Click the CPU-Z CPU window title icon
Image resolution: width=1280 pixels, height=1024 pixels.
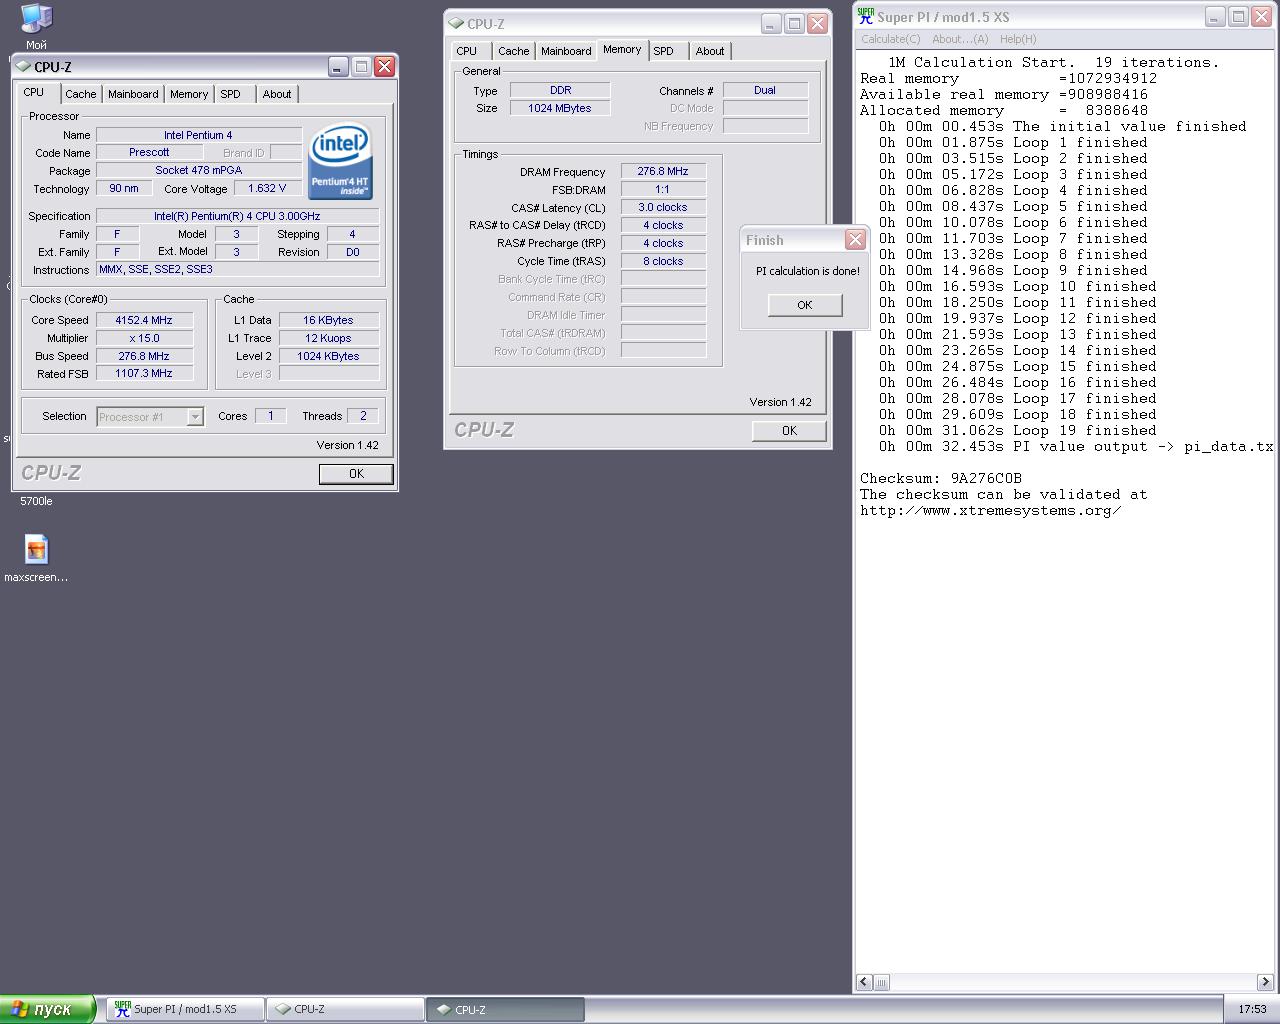click(24, 67)
